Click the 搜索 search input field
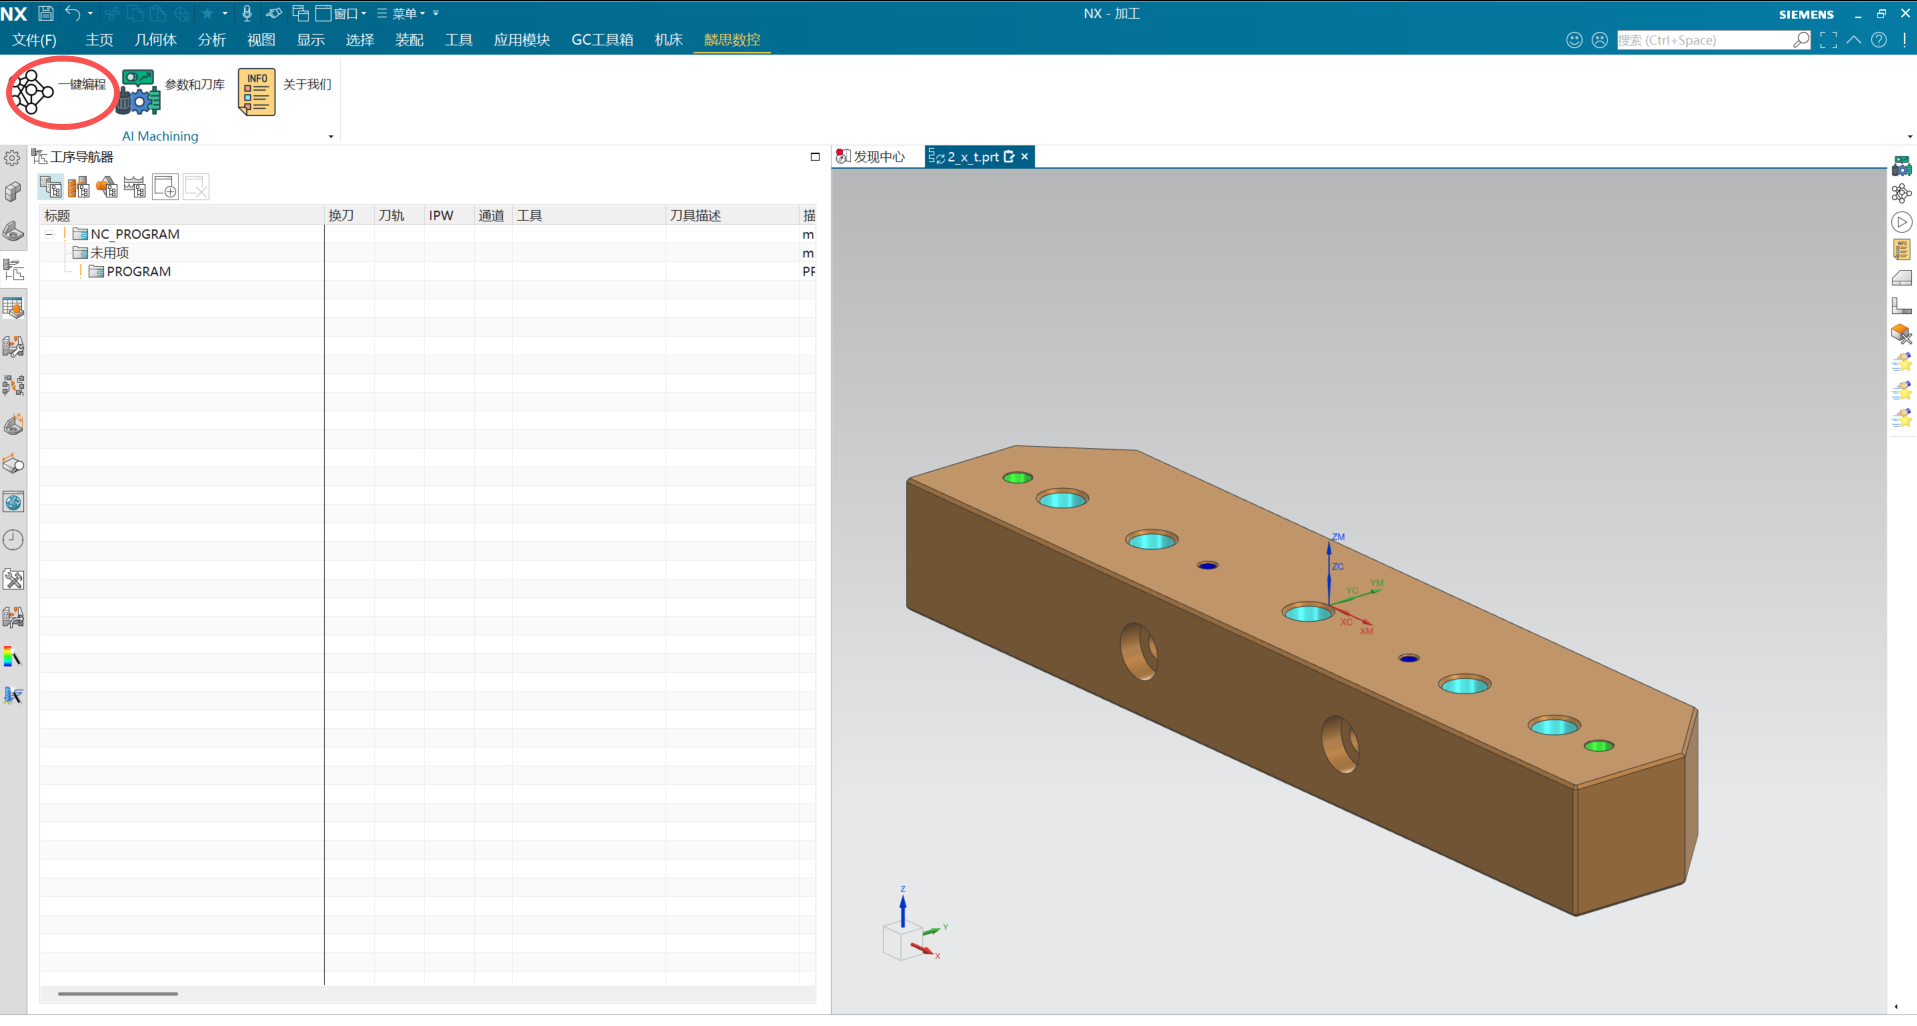Screen dimensions: 1917x1026 (x=1703, y=40)
